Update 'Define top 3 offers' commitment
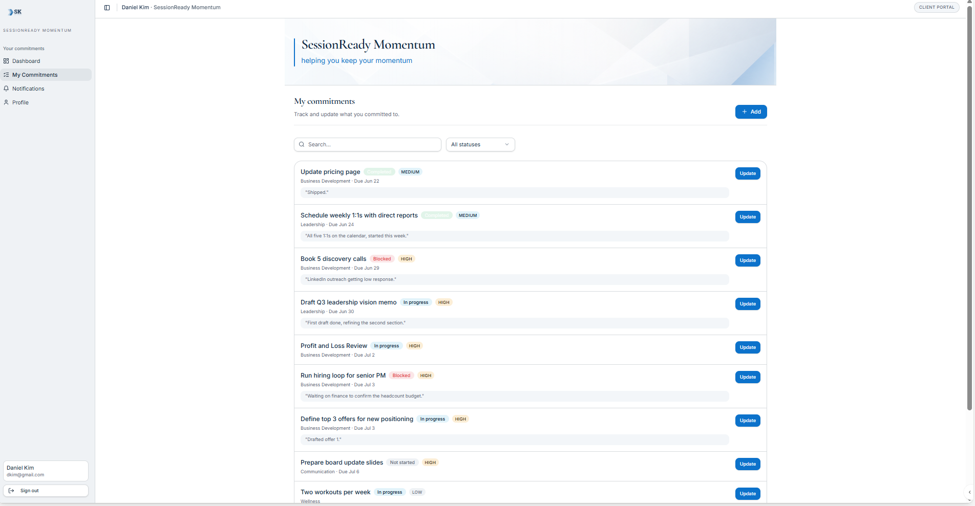This screenshot has width=975, height=506. [x=747, y=421]
